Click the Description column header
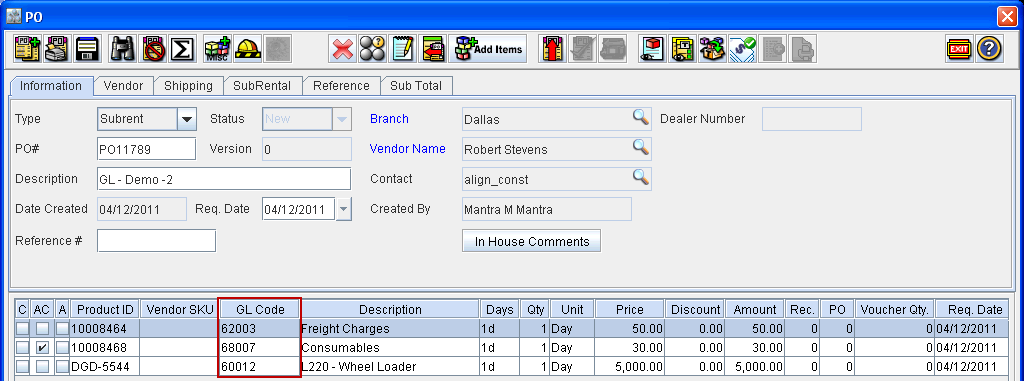 [x=390, y=310]
